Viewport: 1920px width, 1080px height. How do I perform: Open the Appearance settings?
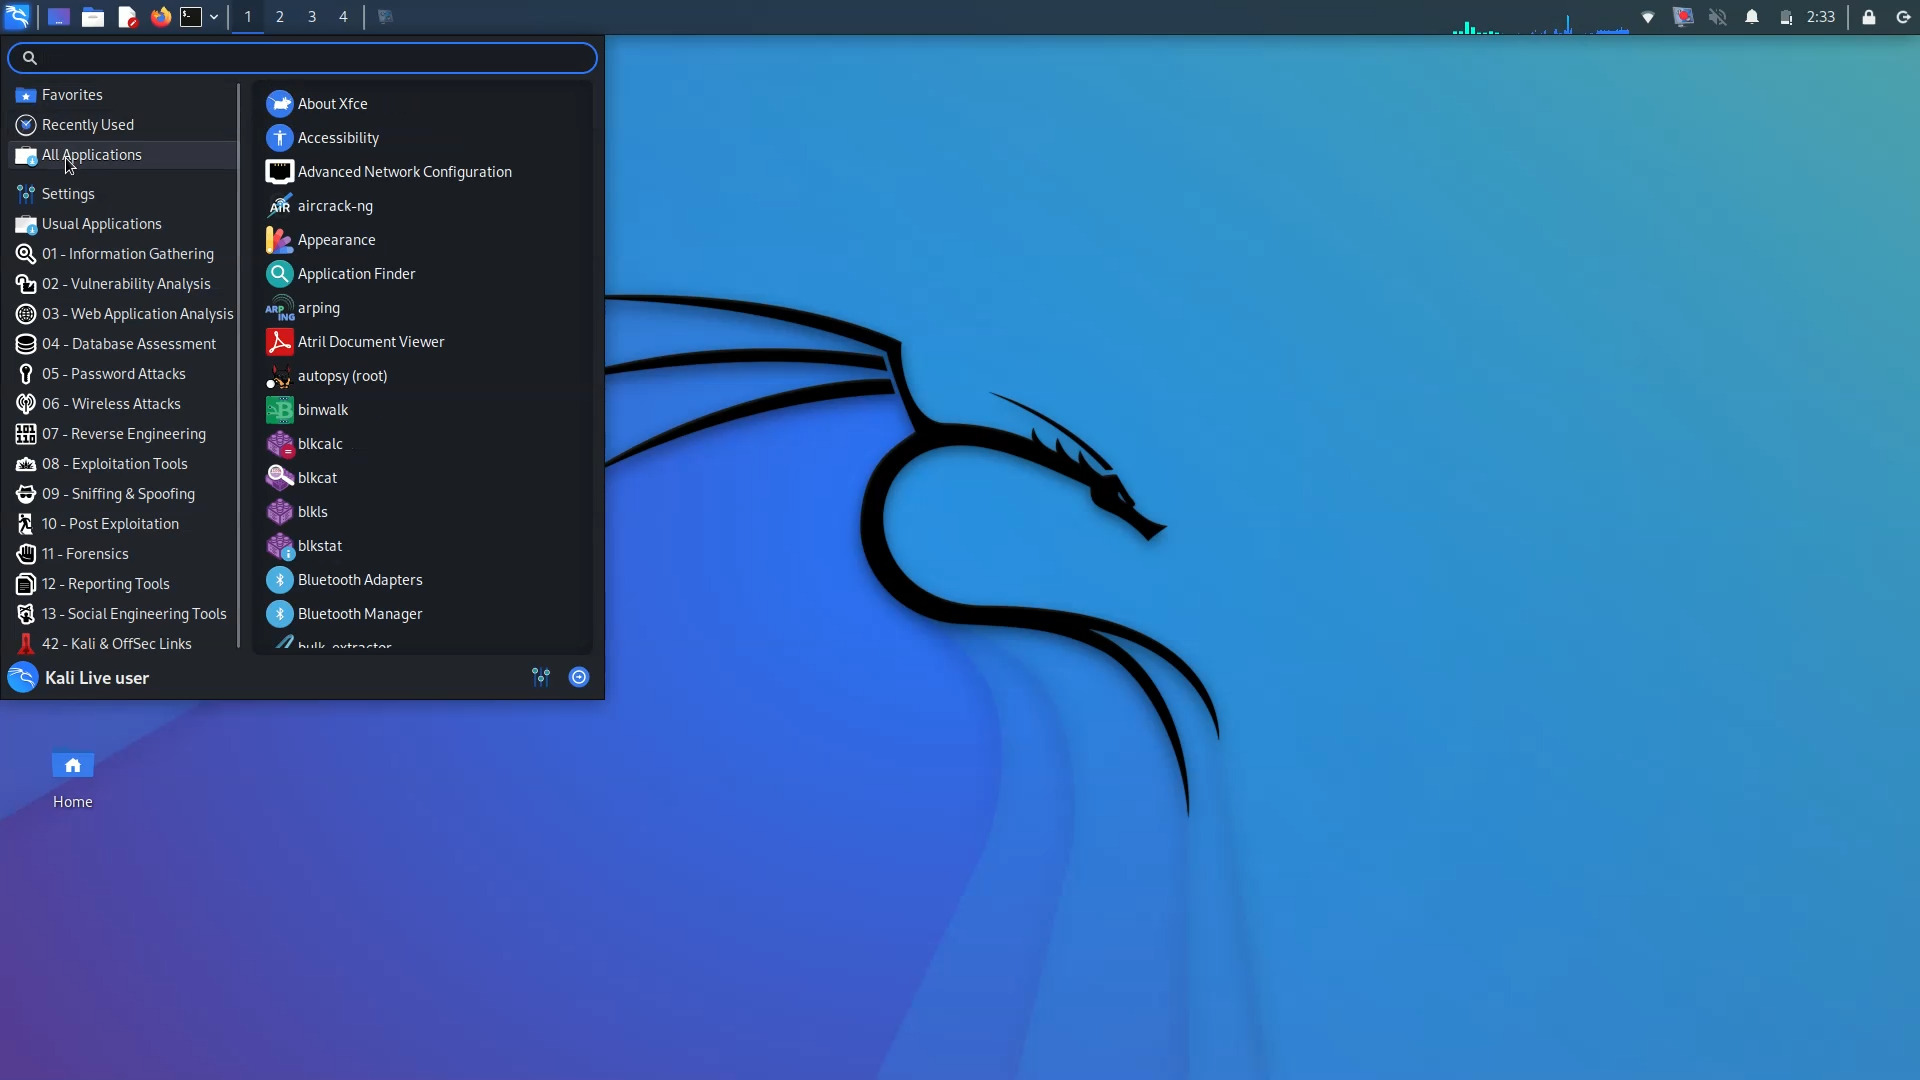coord(424,240)
